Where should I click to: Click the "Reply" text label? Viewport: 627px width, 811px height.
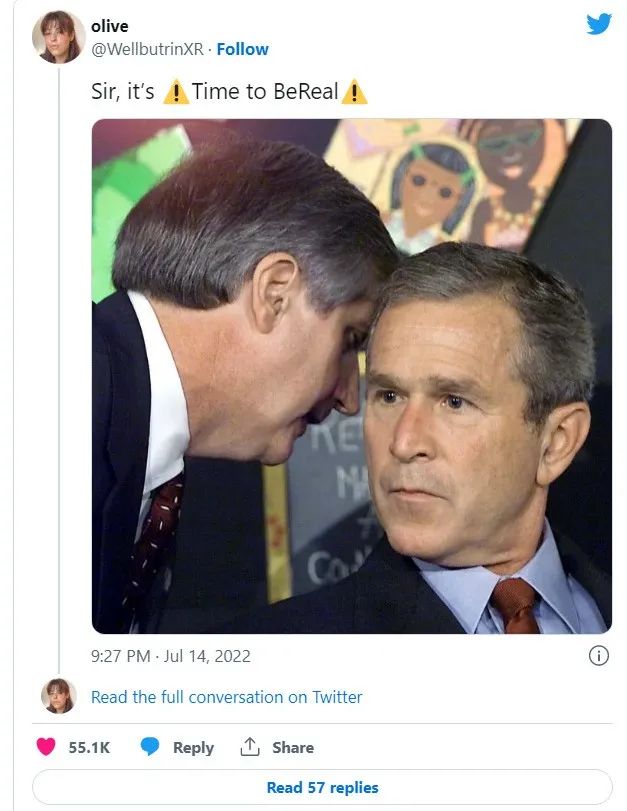(193, 747)
